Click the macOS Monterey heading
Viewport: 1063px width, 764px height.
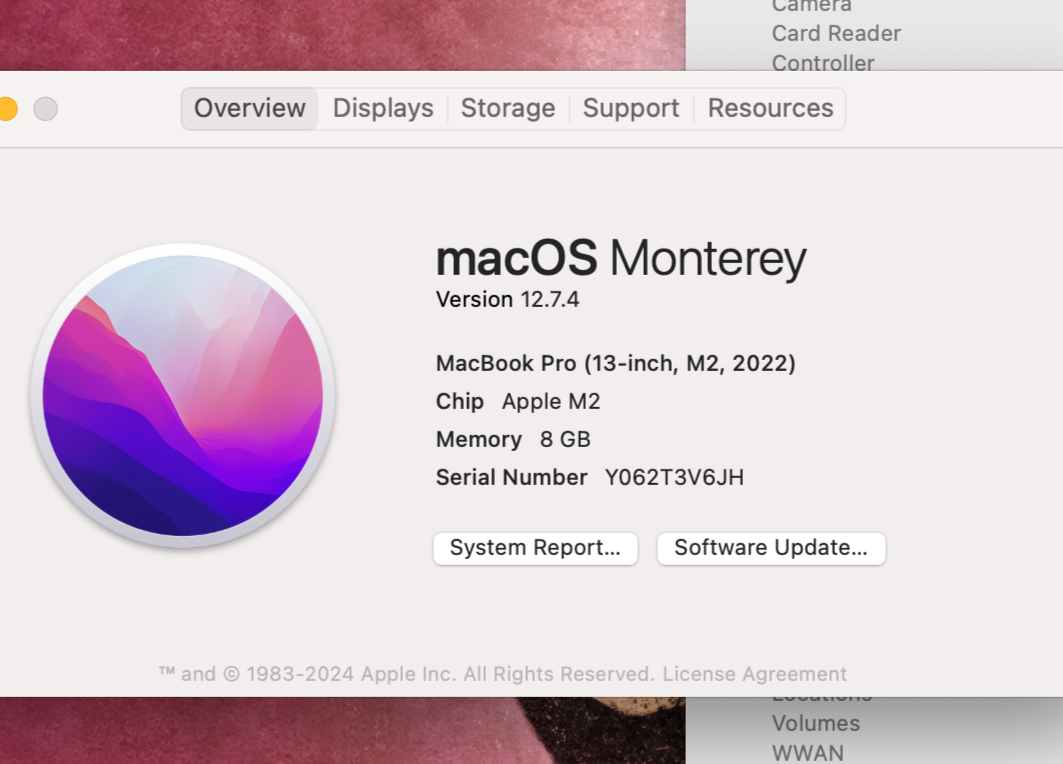[x=620, y=259]
